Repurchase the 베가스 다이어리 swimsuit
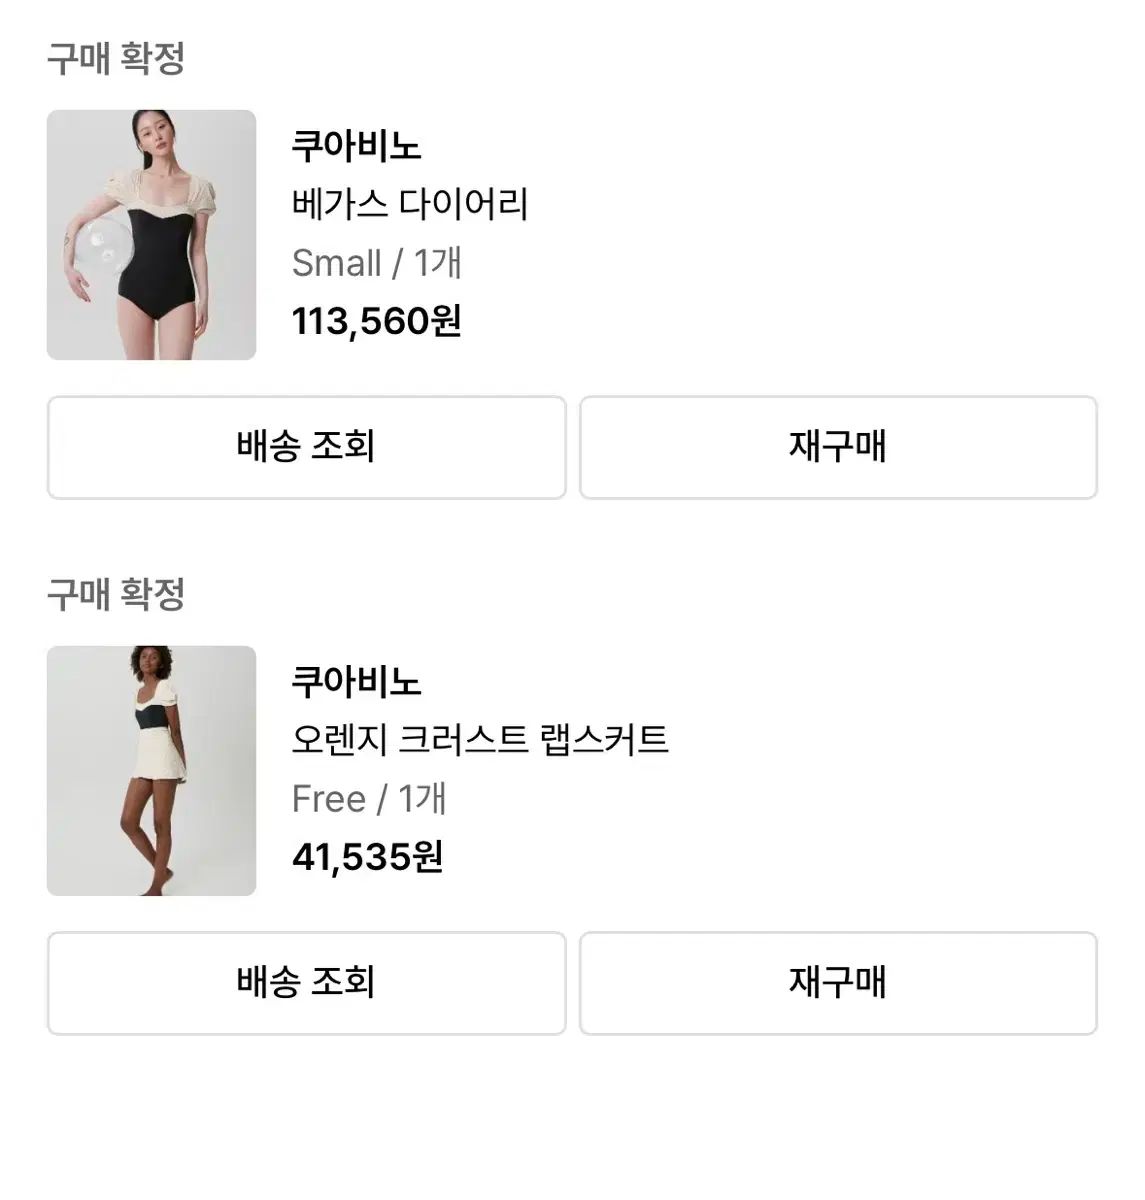This screenshot has width=1145, height=1200. pyautogui.click(x=838, y=447)
